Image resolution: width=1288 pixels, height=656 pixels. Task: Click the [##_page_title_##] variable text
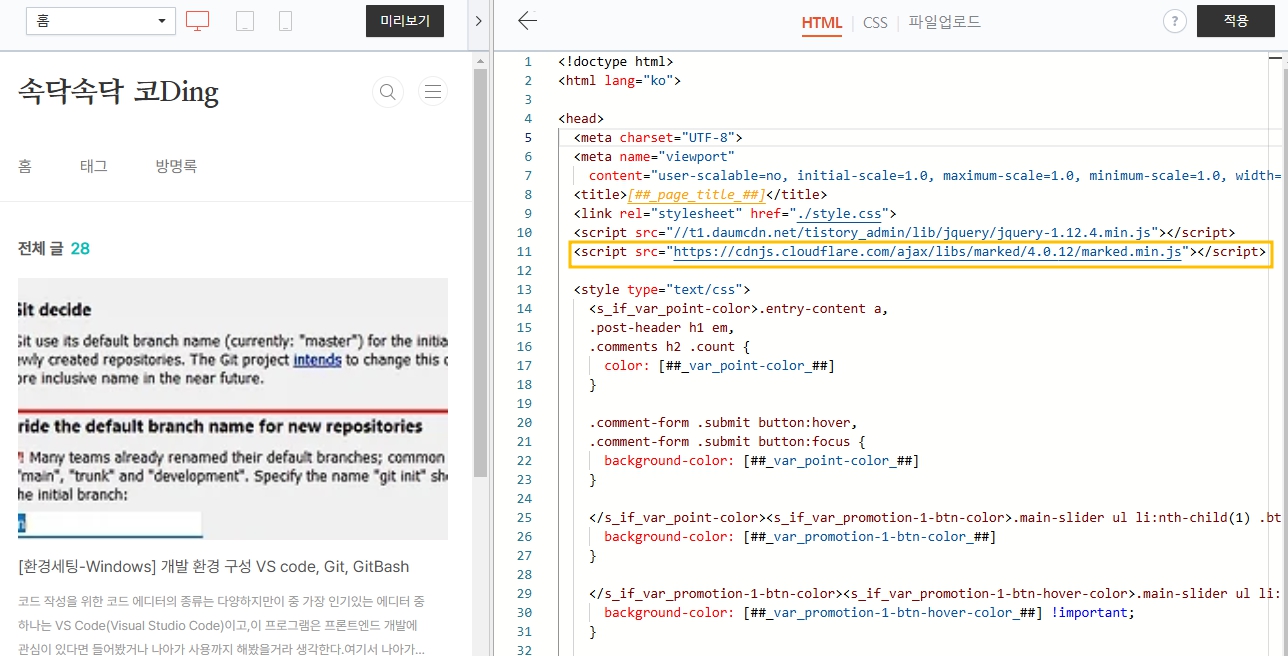coord(696,195)
